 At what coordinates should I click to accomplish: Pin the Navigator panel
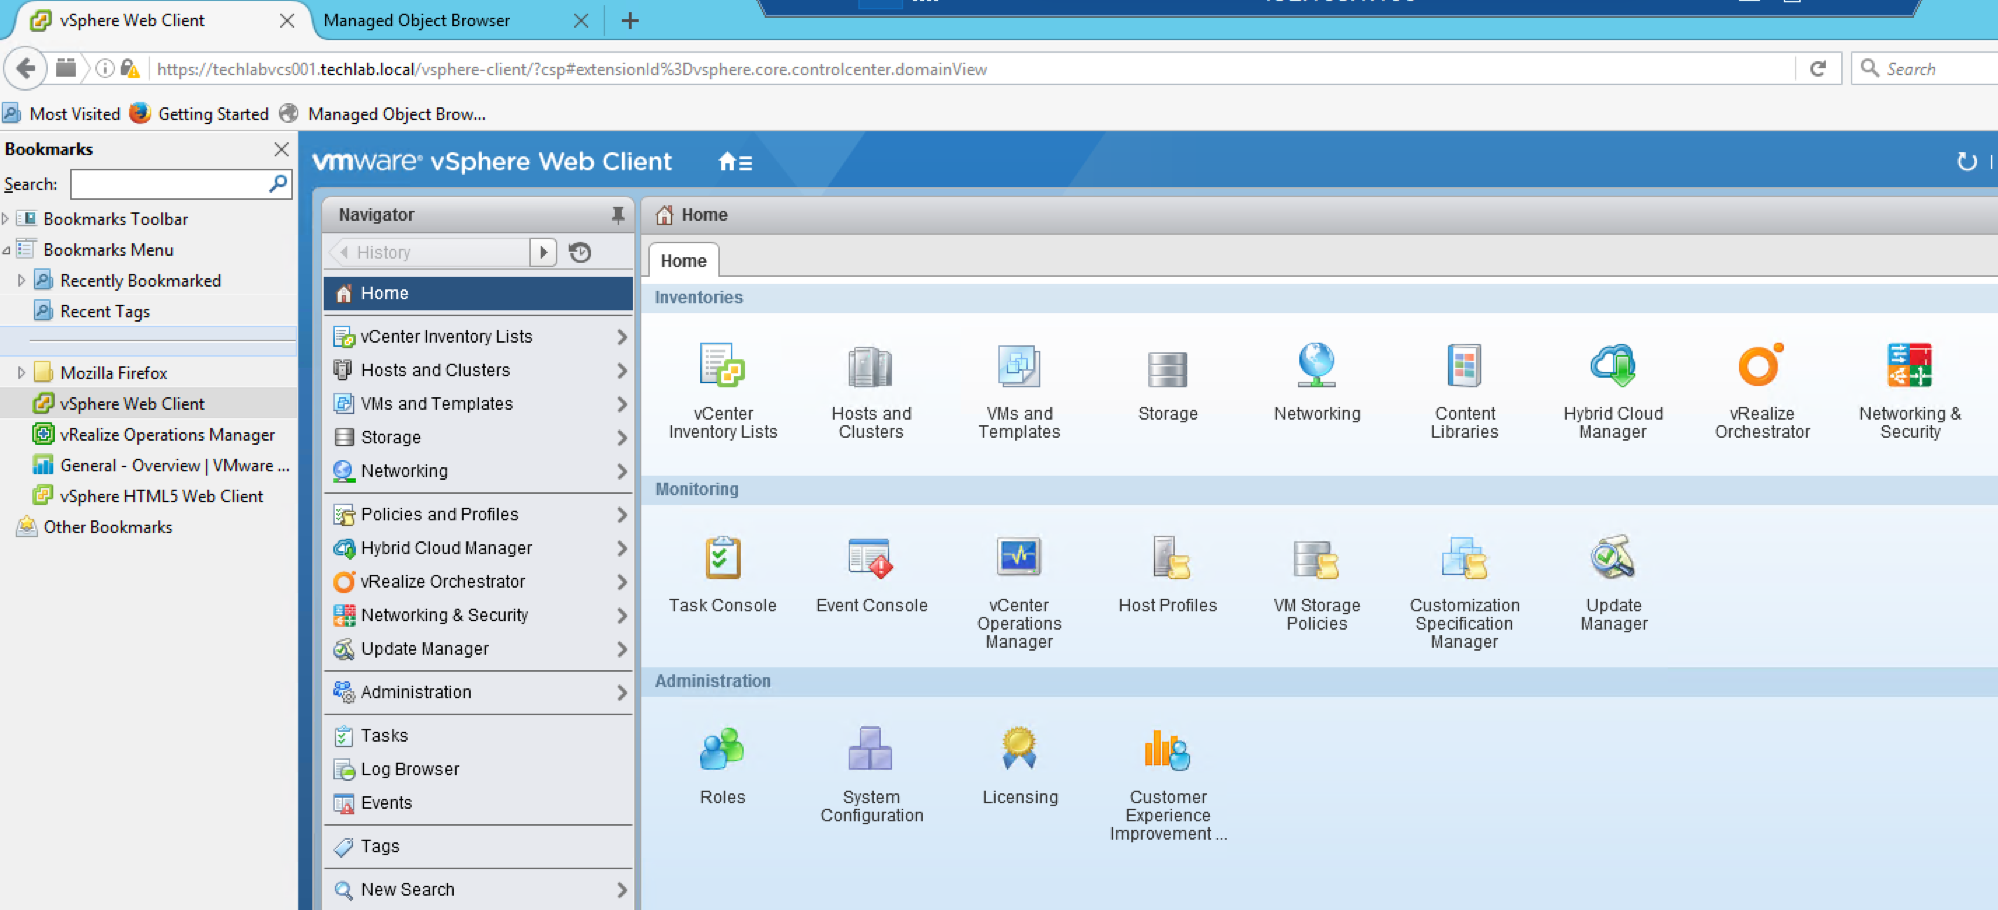coord(618,214)
